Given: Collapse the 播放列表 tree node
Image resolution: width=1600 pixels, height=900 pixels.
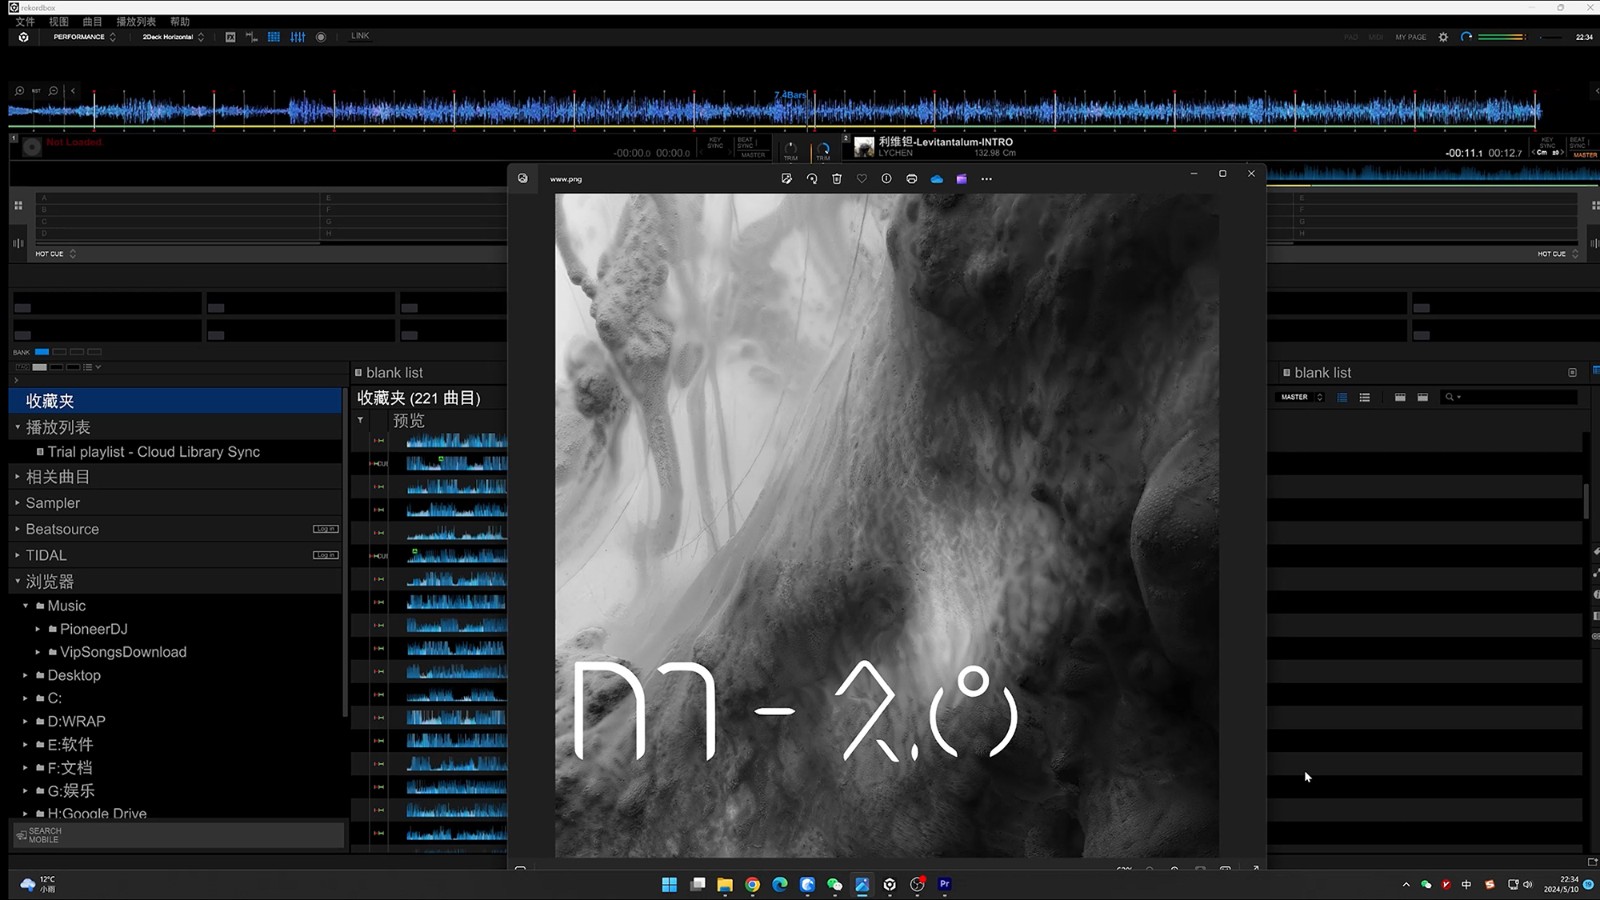Looking at the screenshot, I should click(x=17, y=427).
